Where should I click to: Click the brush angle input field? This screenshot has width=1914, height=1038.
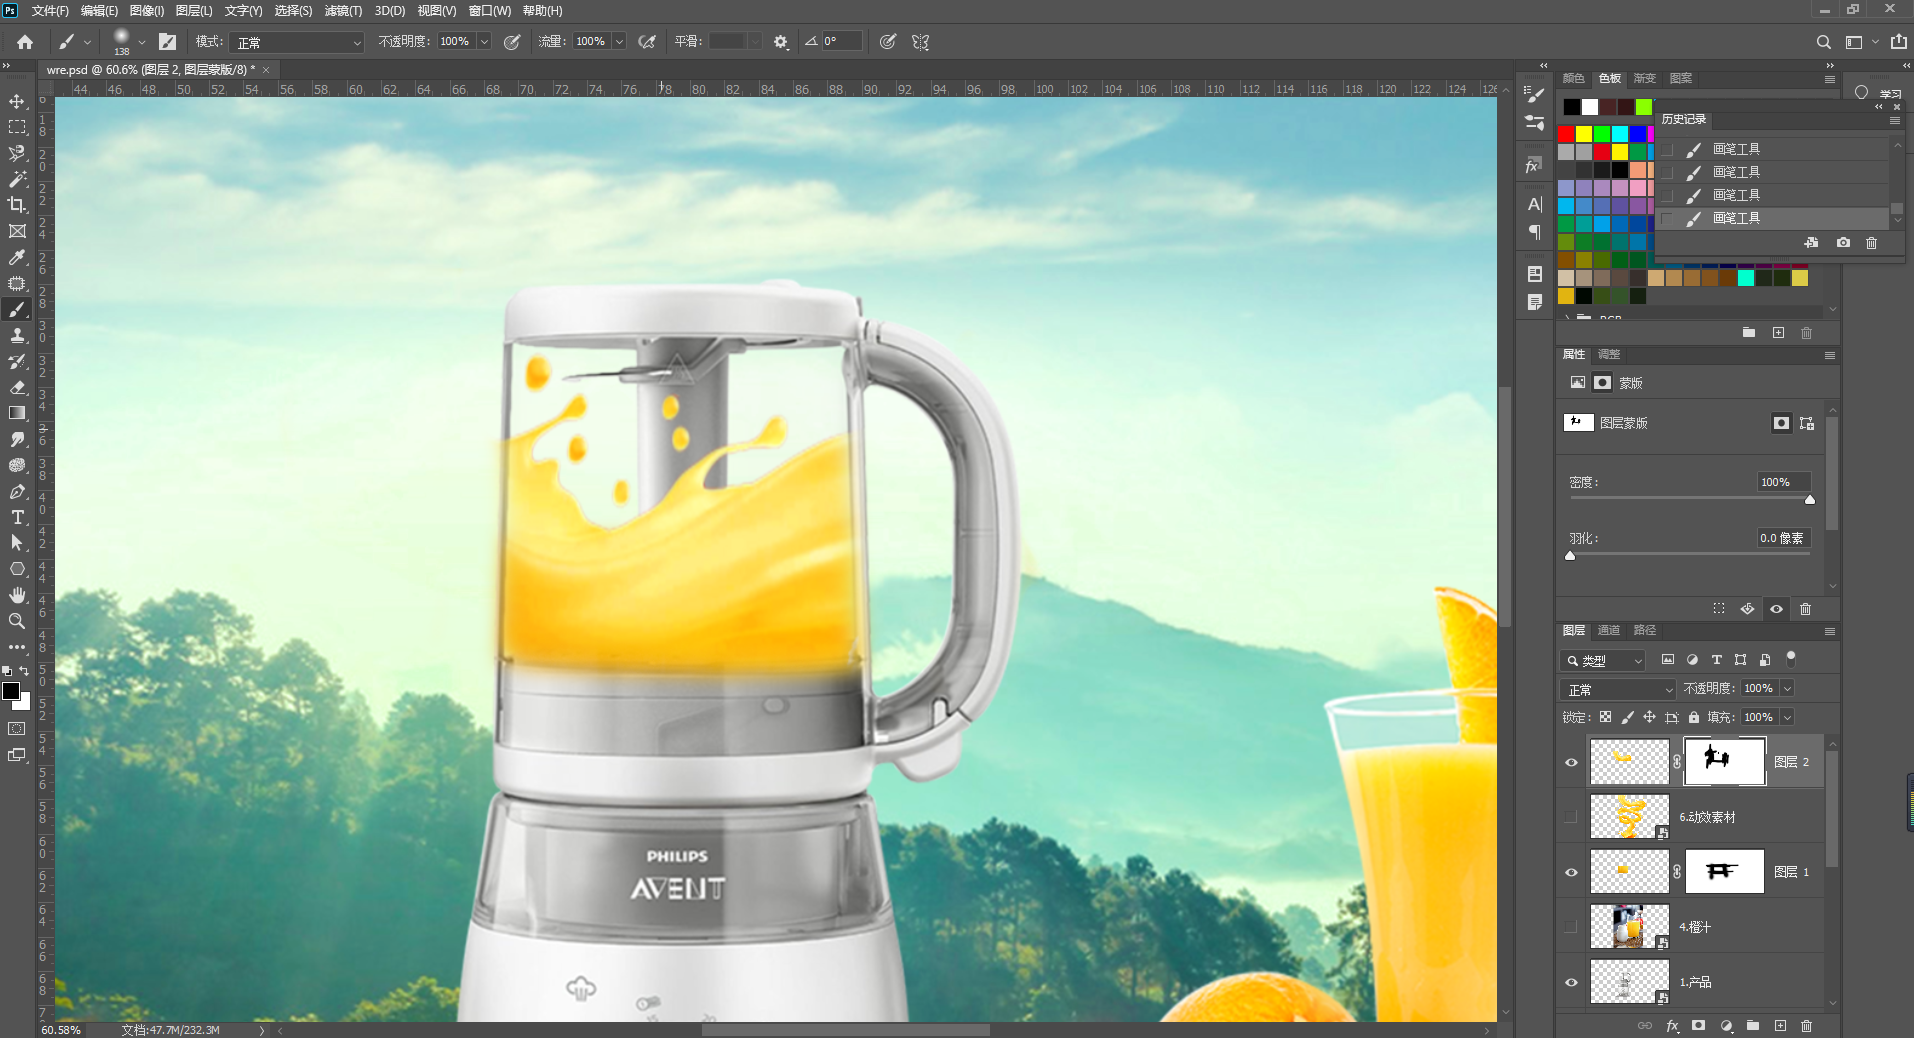(x=841, y=42)
